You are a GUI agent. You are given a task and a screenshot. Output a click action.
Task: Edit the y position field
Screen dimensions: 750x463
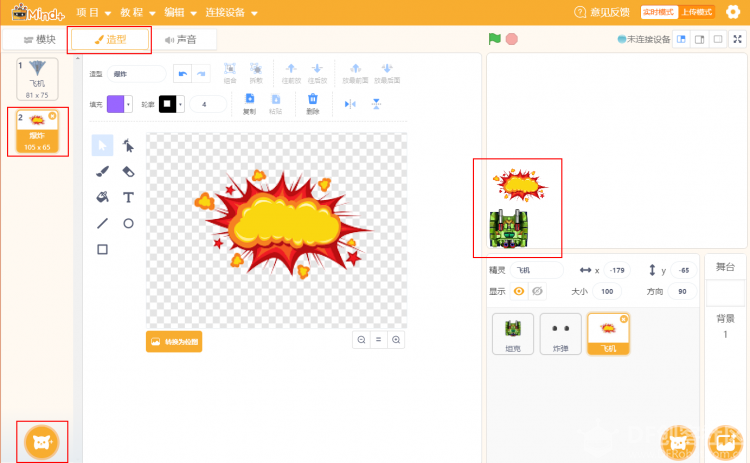pyautogui.click(x=684, y=270)
